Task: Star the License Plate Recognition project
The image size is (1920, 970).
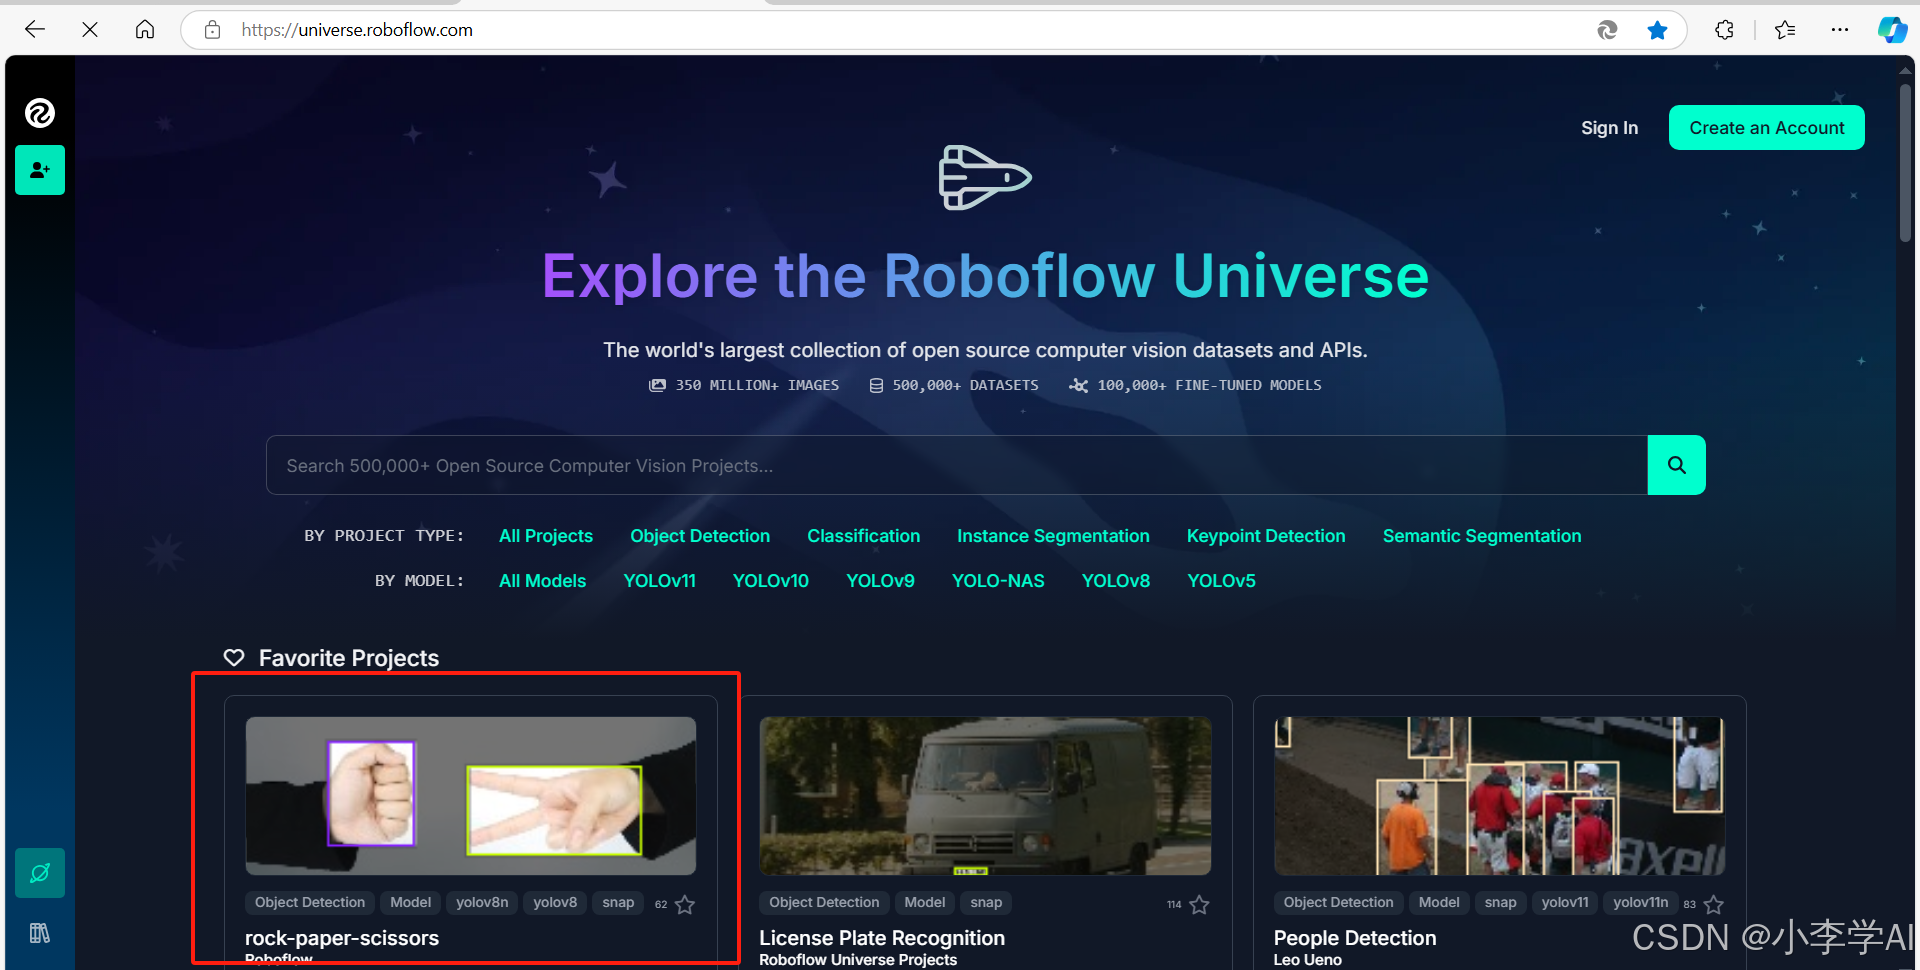Action: pos(1199,904)
